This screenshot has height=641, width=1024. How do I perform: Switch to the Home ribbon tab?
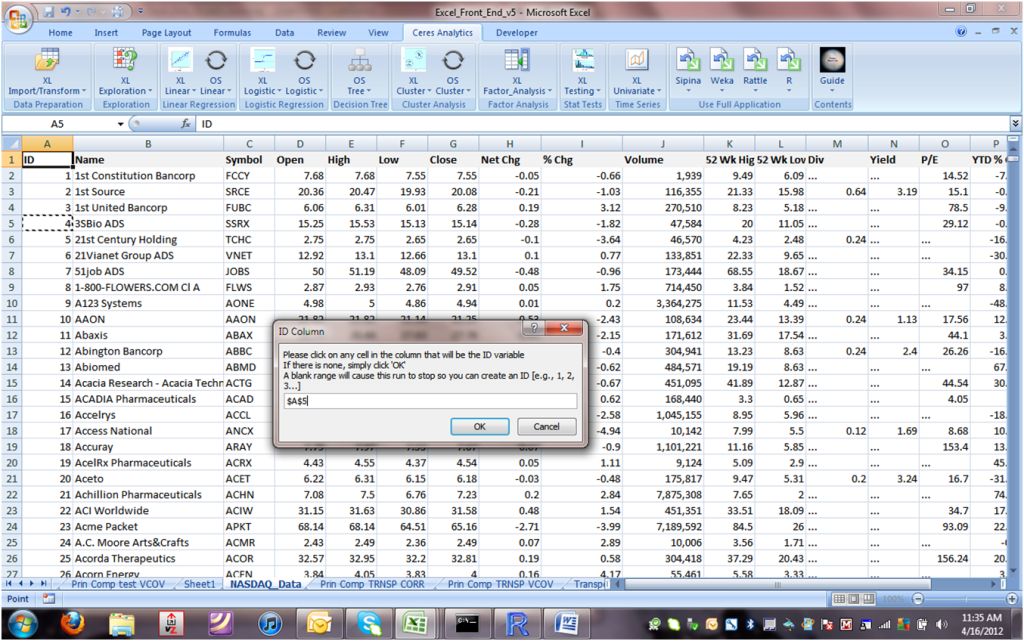[60, 33]
